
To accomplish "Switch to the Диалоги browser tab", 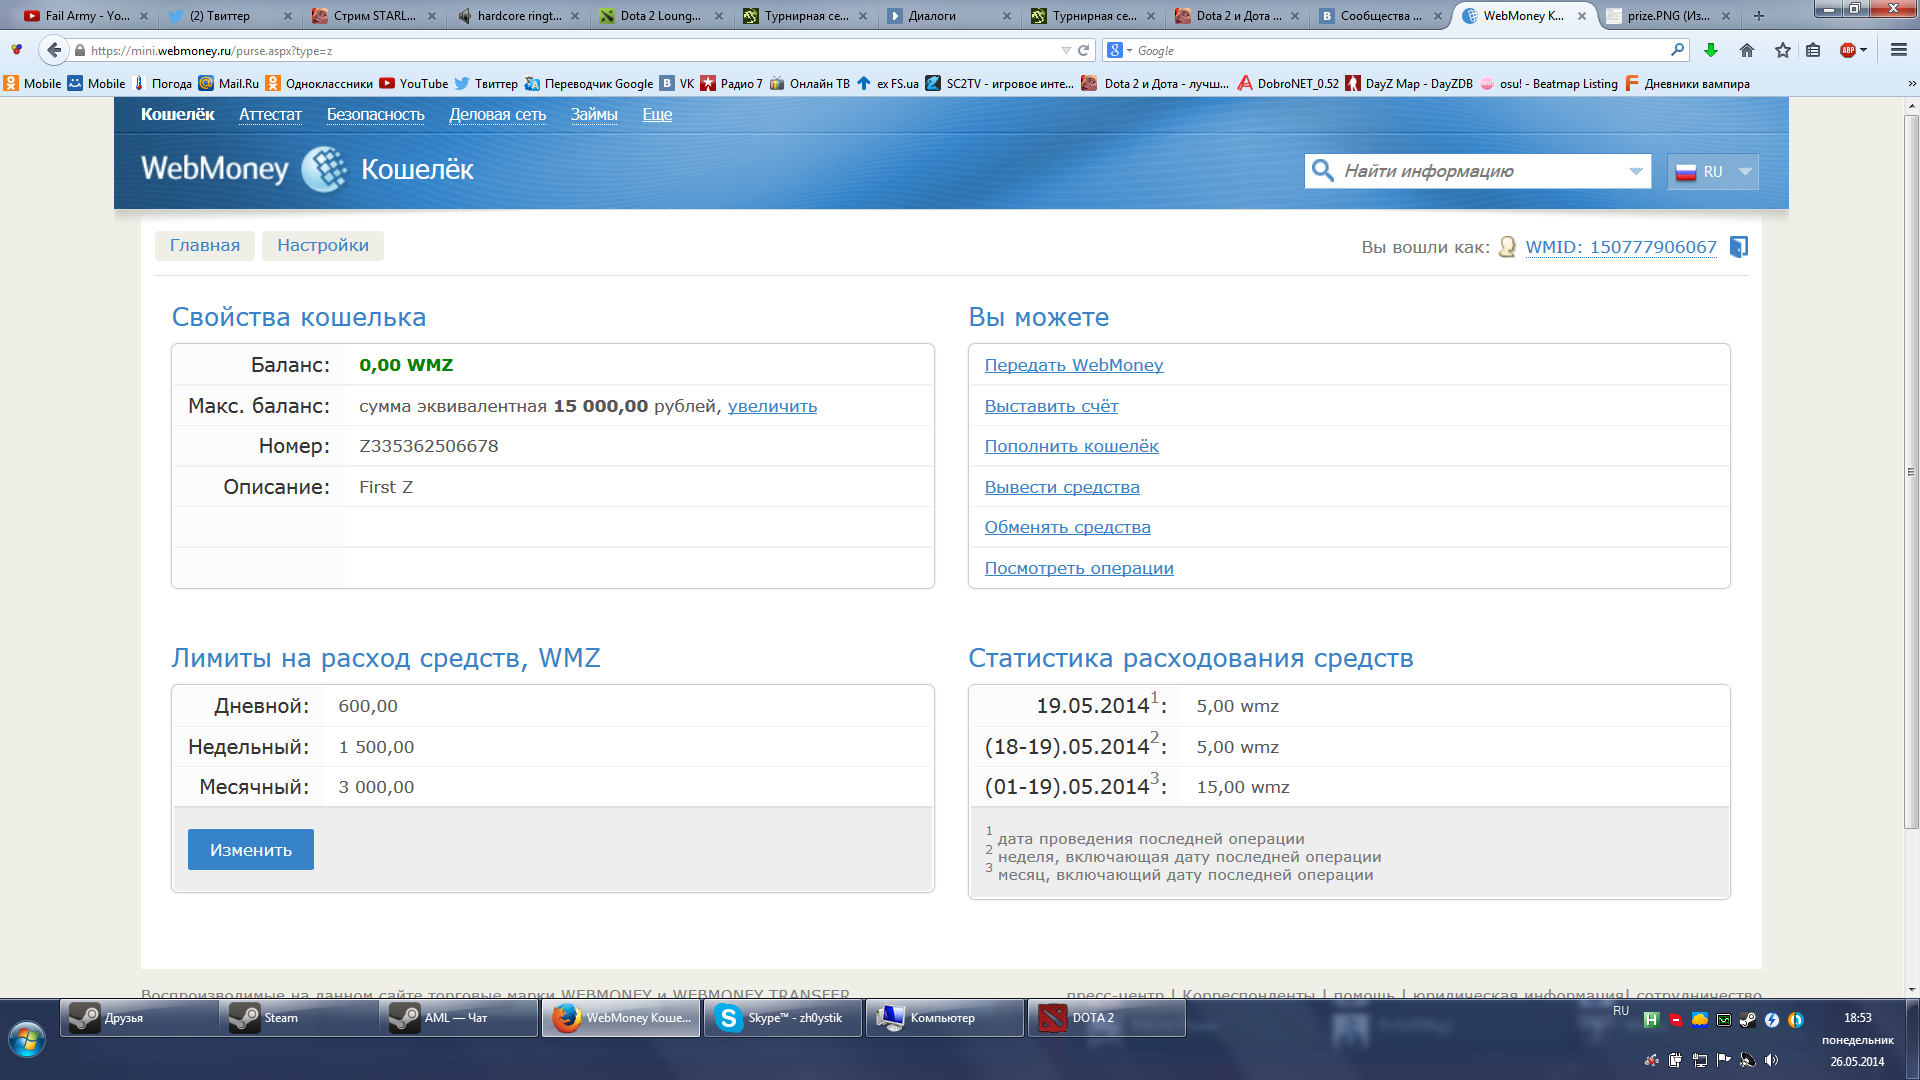I will pyautogui.click(x=948, y=16).
